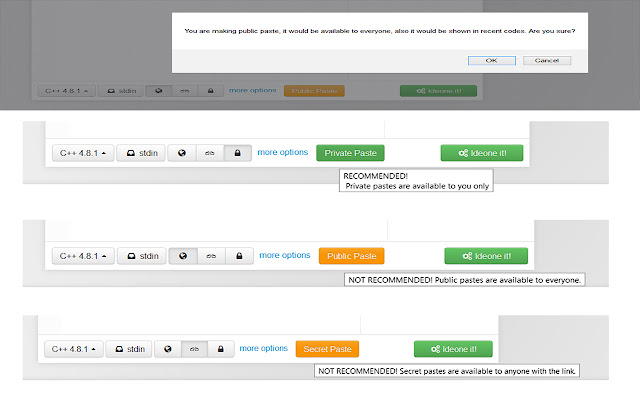Open C++ 4.8.1 language dropdown near Public Paste

[83, 256]
